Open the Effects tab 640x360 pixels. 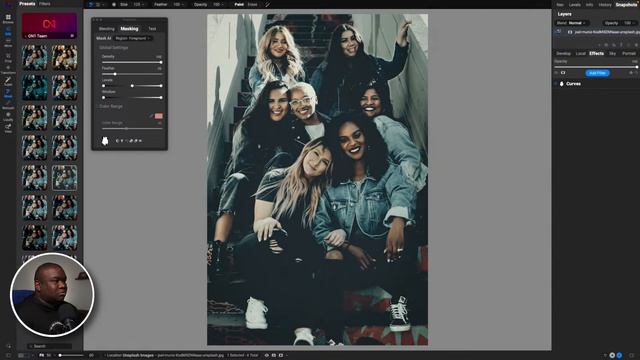click(x=596, y=53)
